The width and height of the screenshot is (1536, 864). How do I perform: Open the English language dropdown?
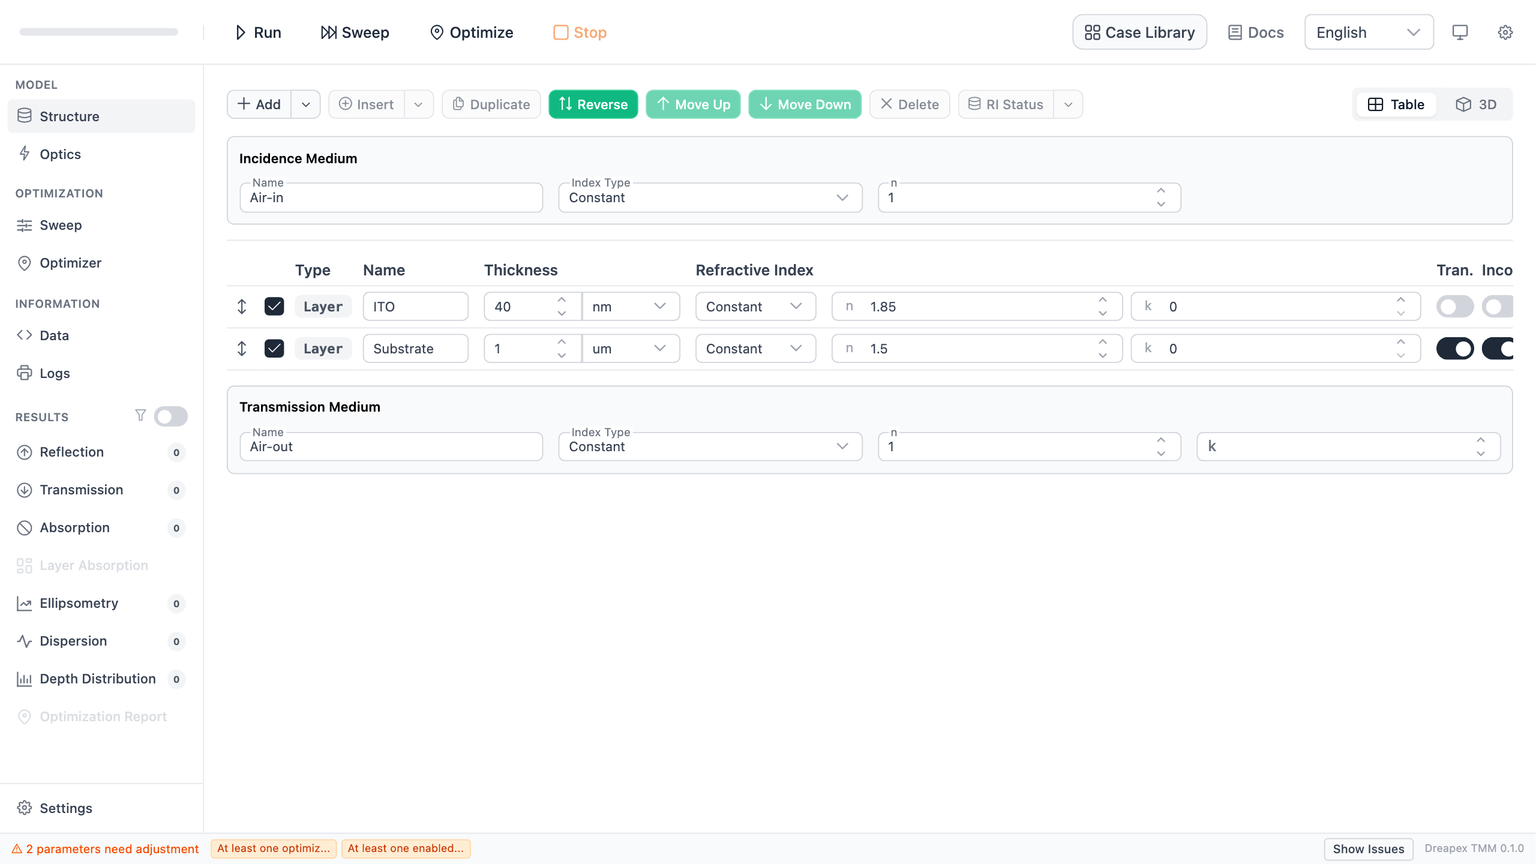coord(1368,31)
